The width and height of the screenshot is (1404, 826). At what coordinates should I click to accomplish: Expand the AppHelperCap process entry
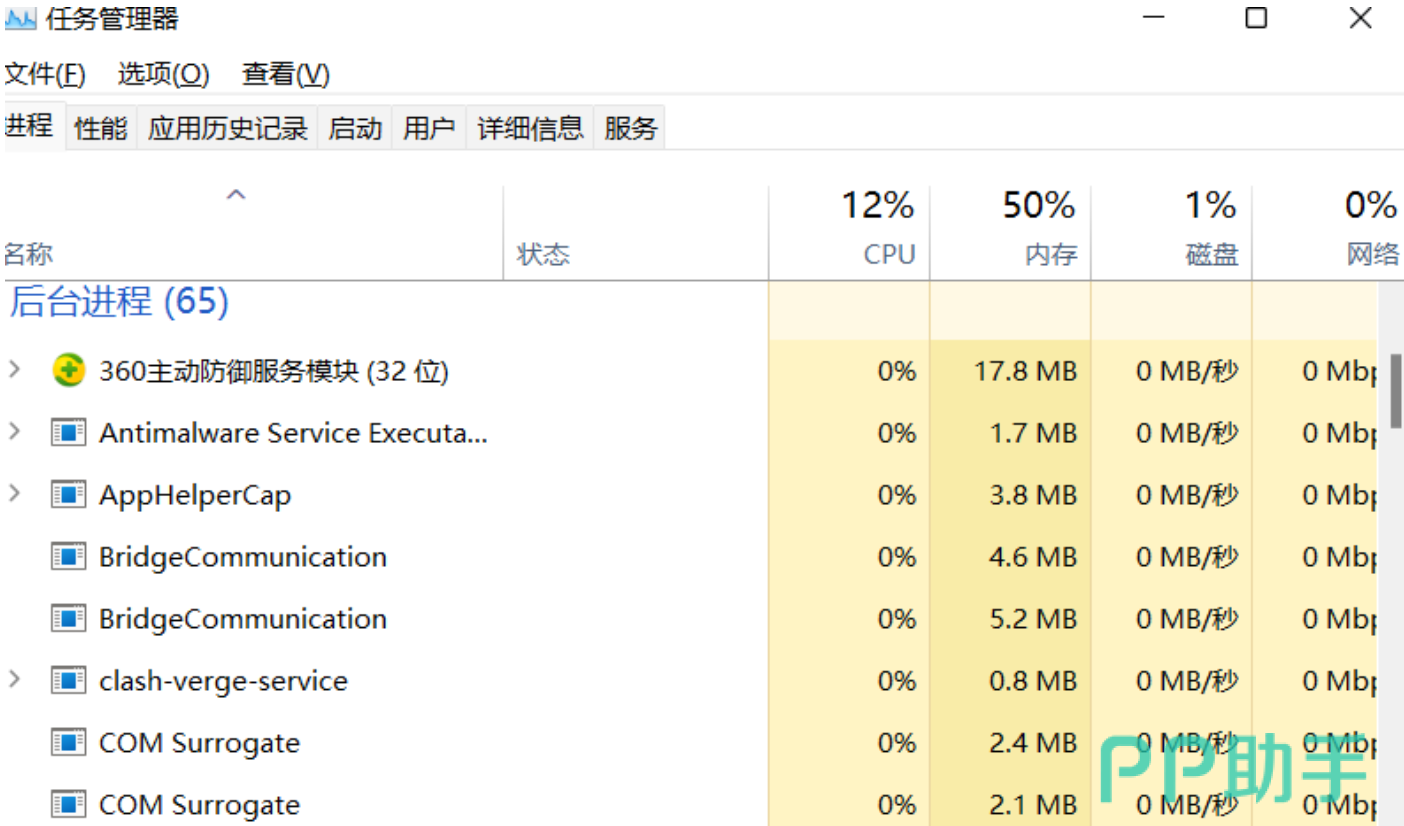14,494
